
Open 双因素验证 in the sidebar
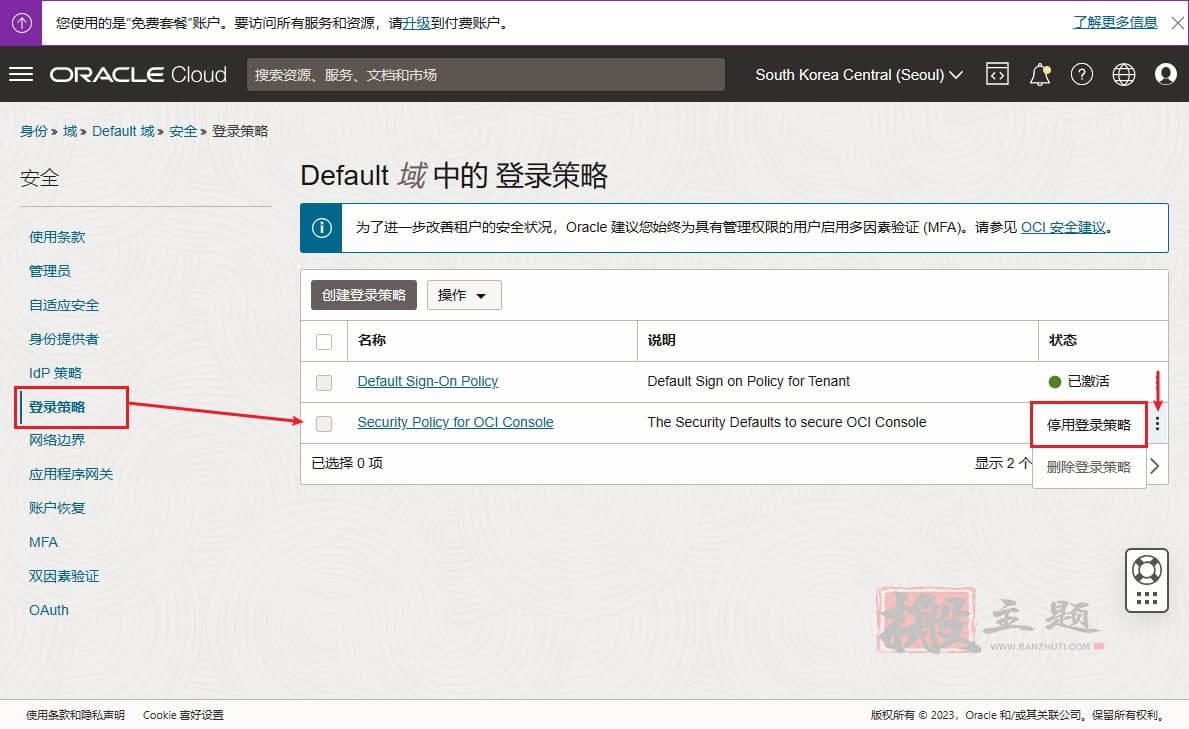[64, 576]
